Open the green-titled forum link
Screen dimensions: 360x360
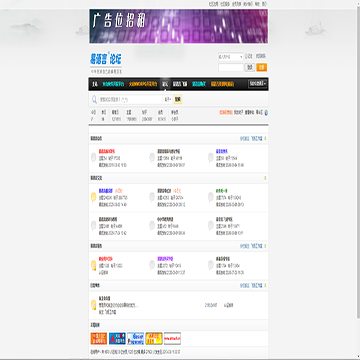pos(222,191)
